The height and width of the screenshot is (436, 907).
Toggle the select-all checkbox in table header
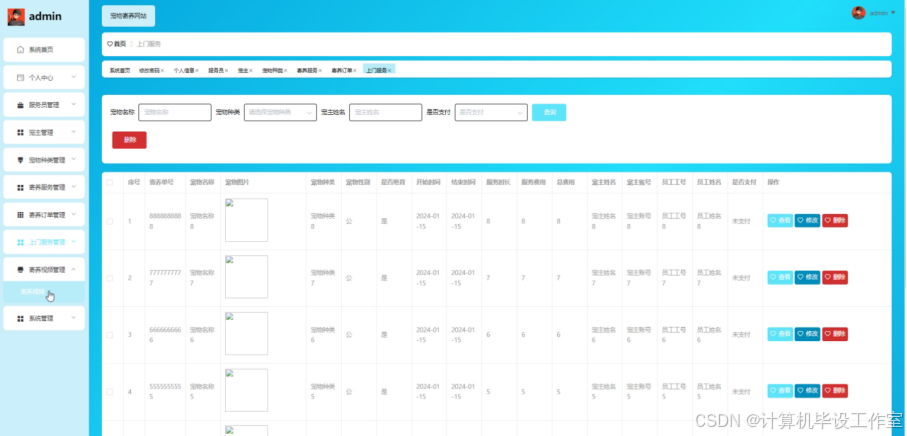click(x=110, y=183)
